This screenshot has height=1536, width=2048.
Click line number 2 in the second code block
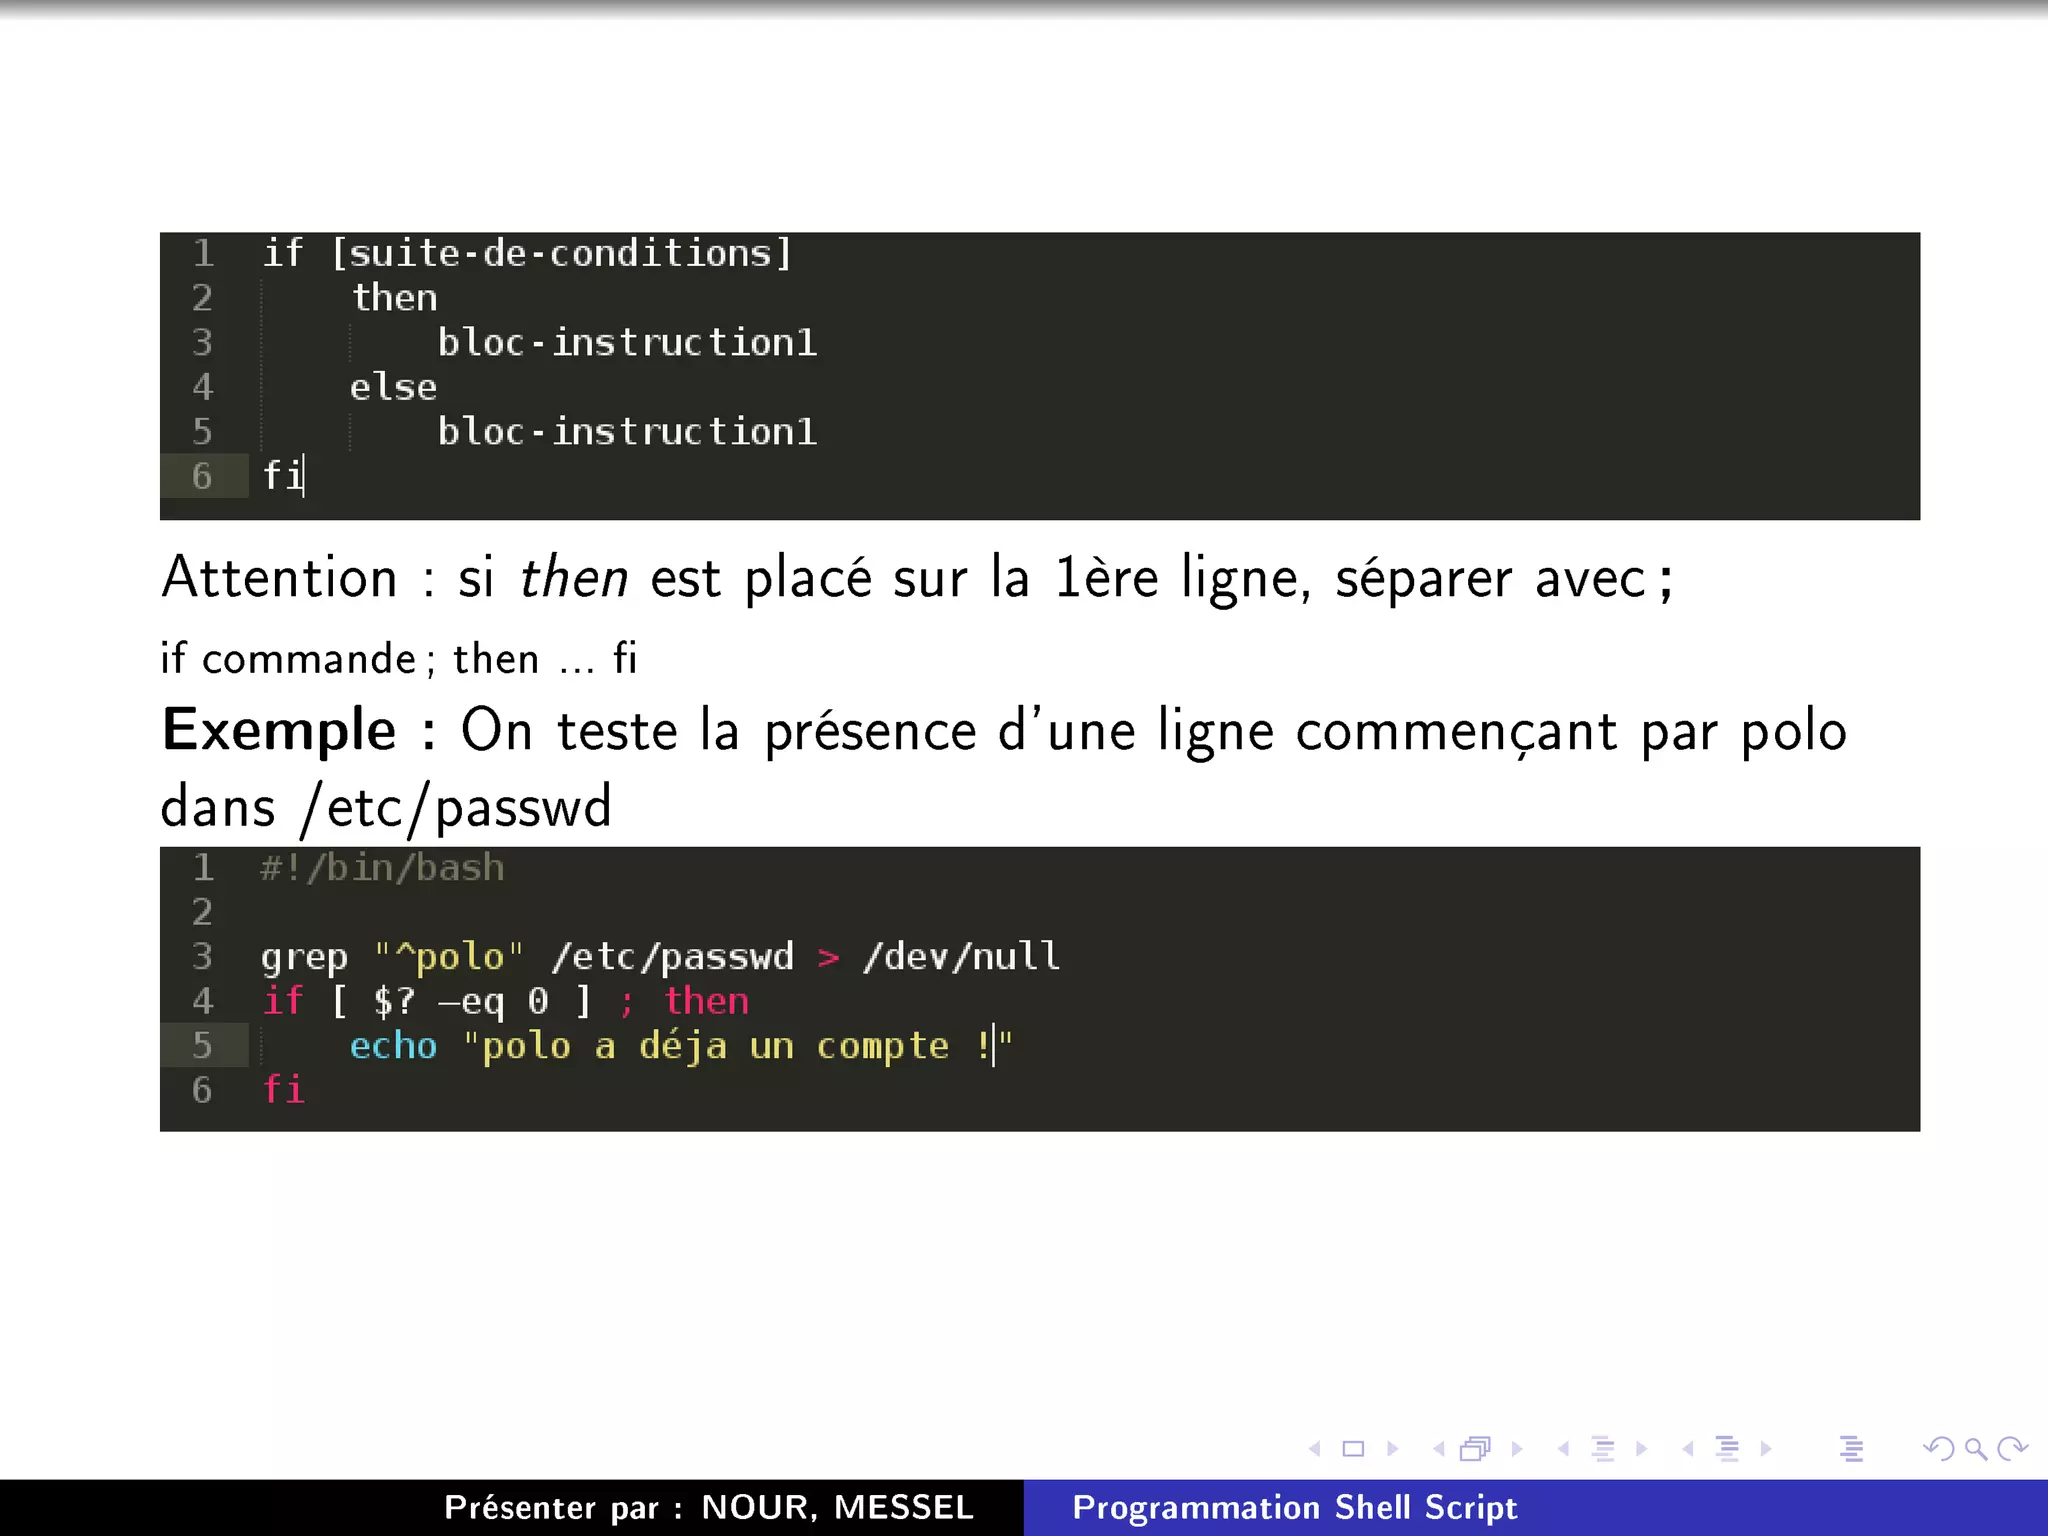[202, 912]
